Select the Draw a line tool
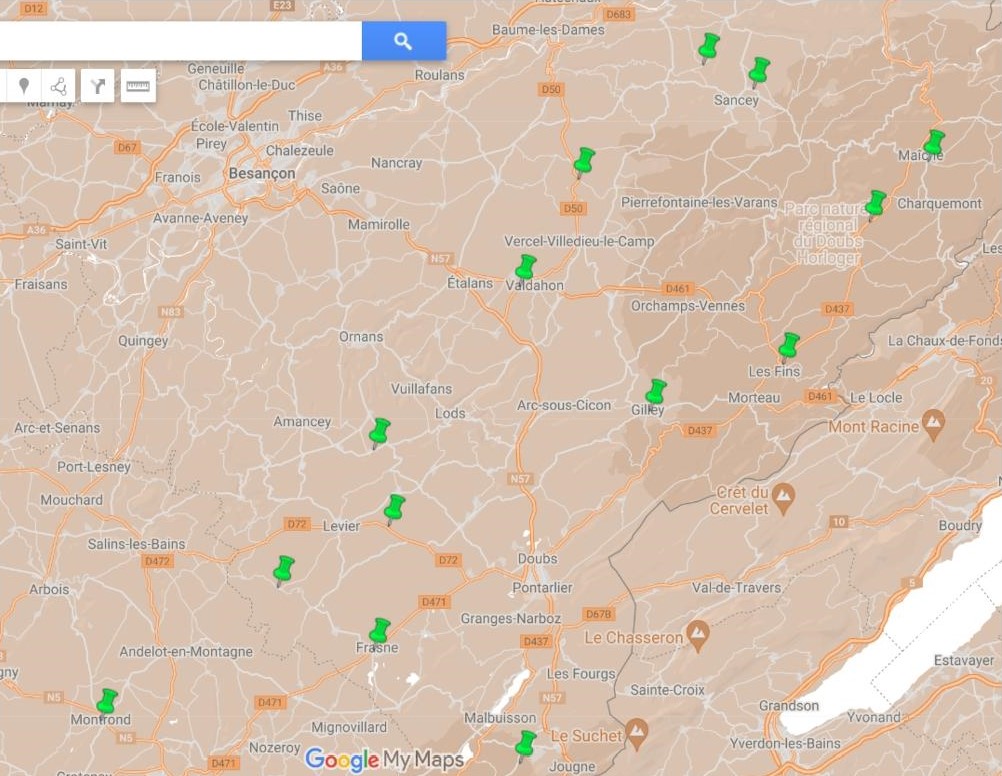 tap(59, 86)
